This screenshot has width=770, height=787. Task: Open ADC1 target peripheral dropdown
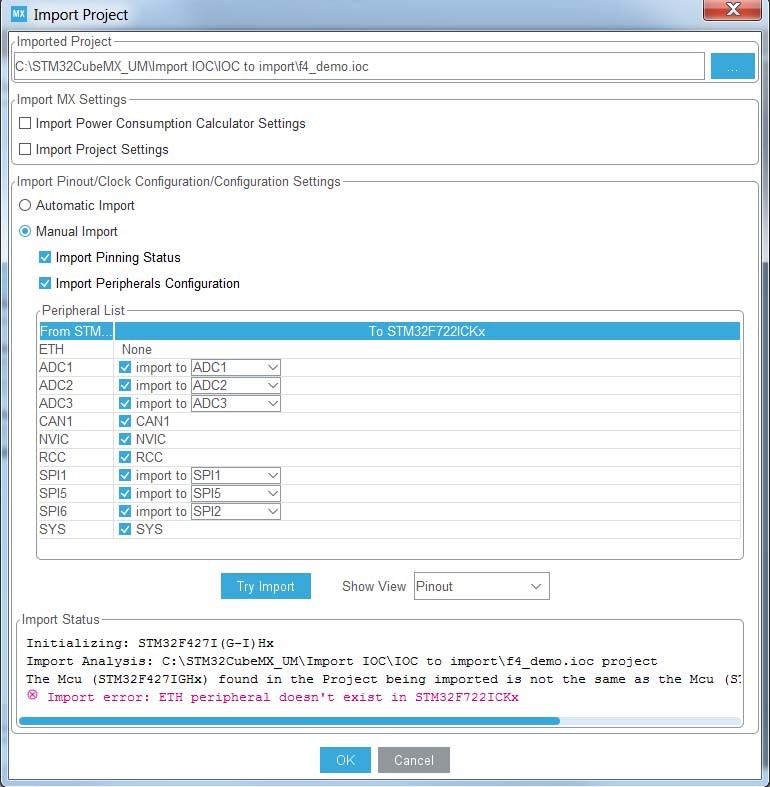coord(235,367)
